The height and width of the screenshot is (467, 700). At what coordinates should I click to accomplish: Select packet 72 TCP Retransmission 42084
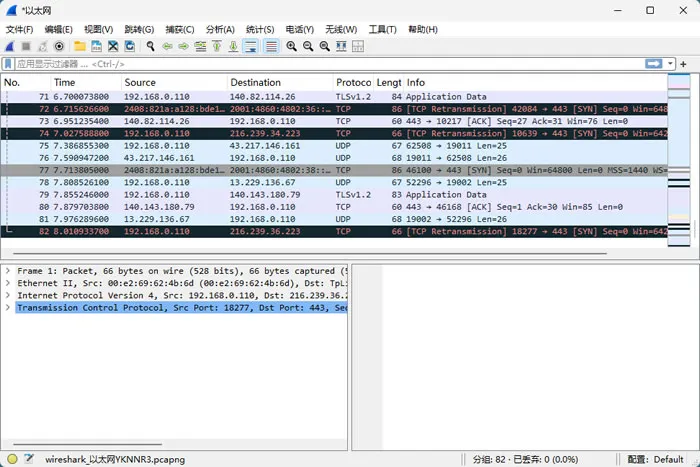click(334, 109)
